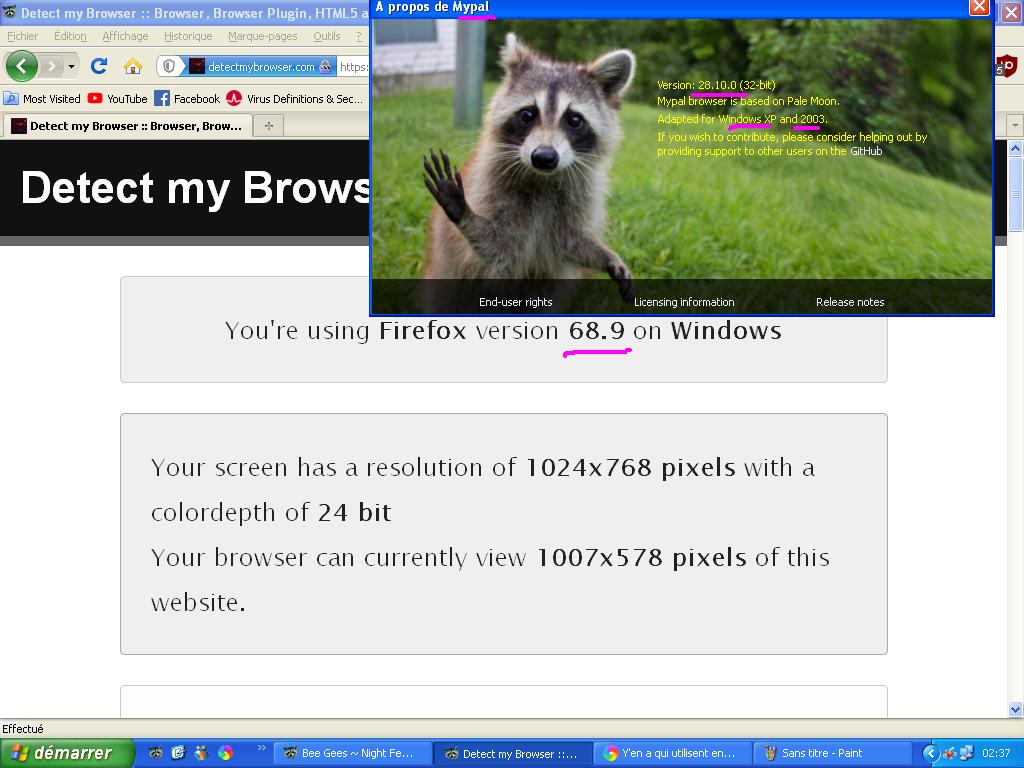Open the Virus Definitions & Sec... bookmark
The width and height of the screenshot is (1024, 768).
click(x=295, y=99)
